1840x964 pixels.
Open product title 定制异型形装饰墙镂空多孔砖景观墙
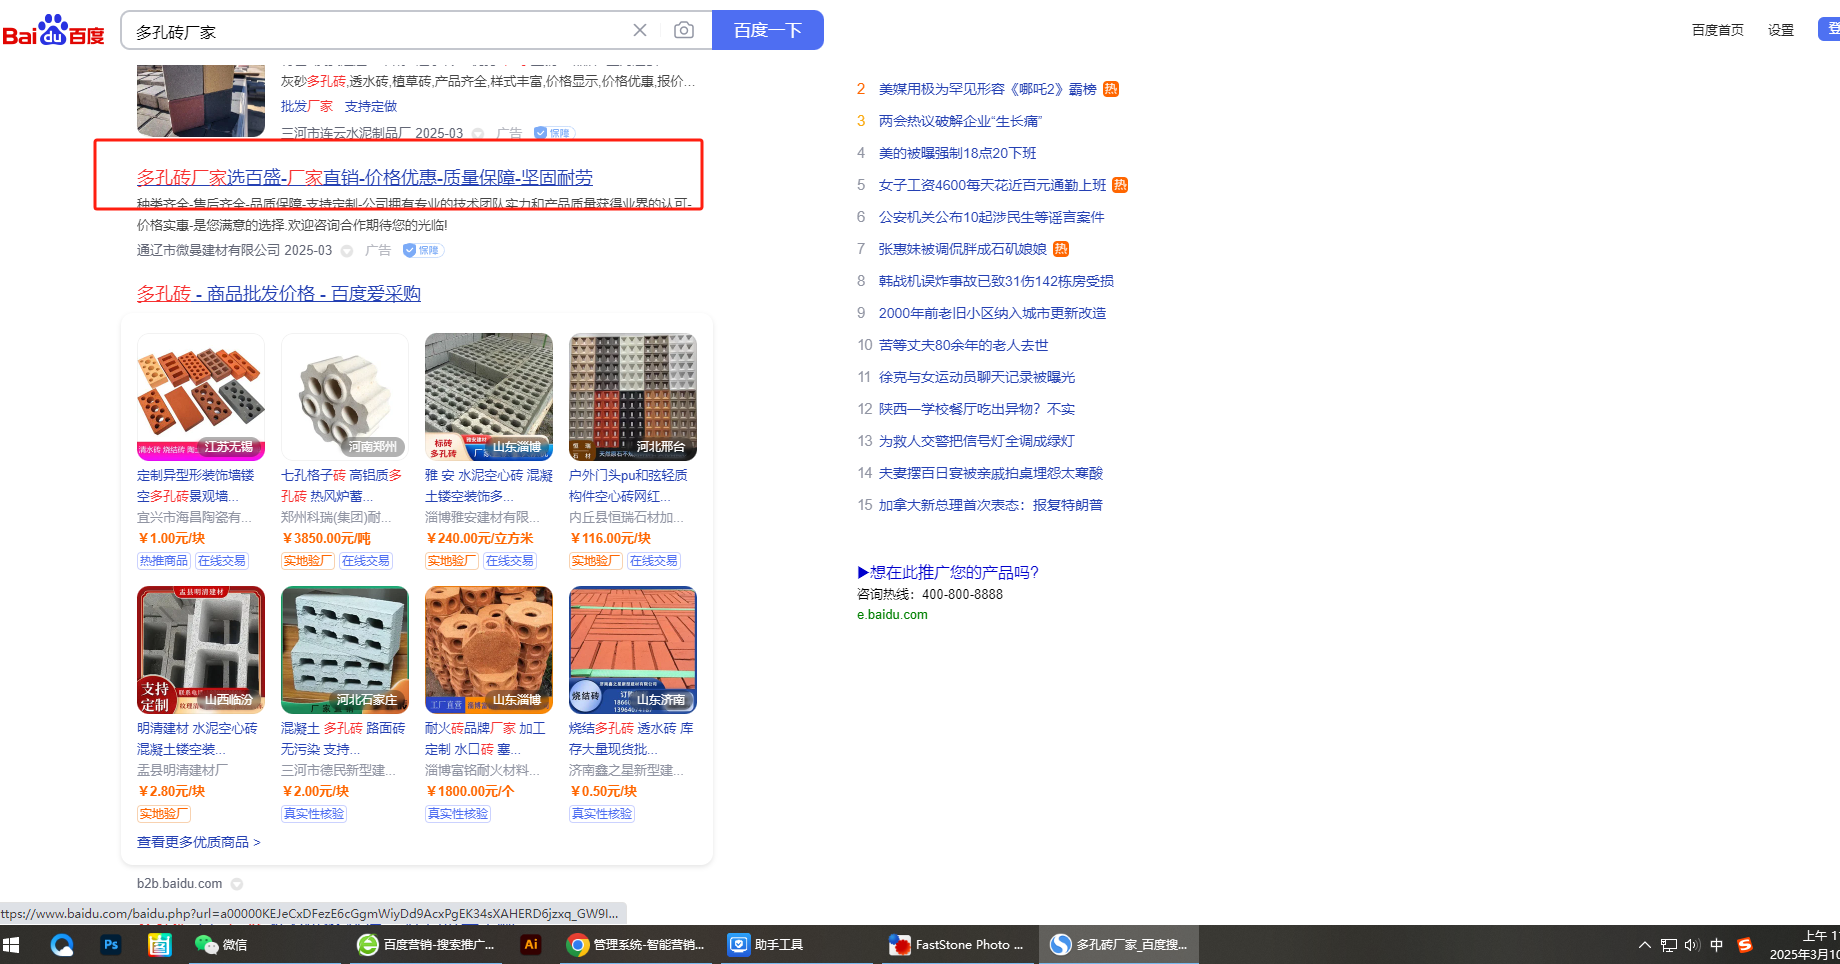[x=196, y=486]
